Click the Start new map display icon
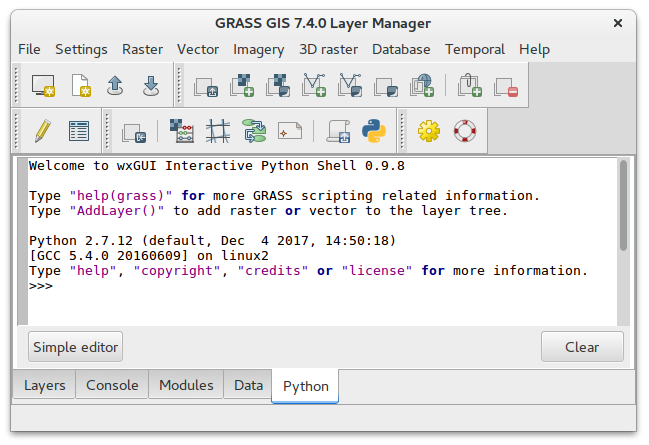649x445 pixels. coord(43,86)
